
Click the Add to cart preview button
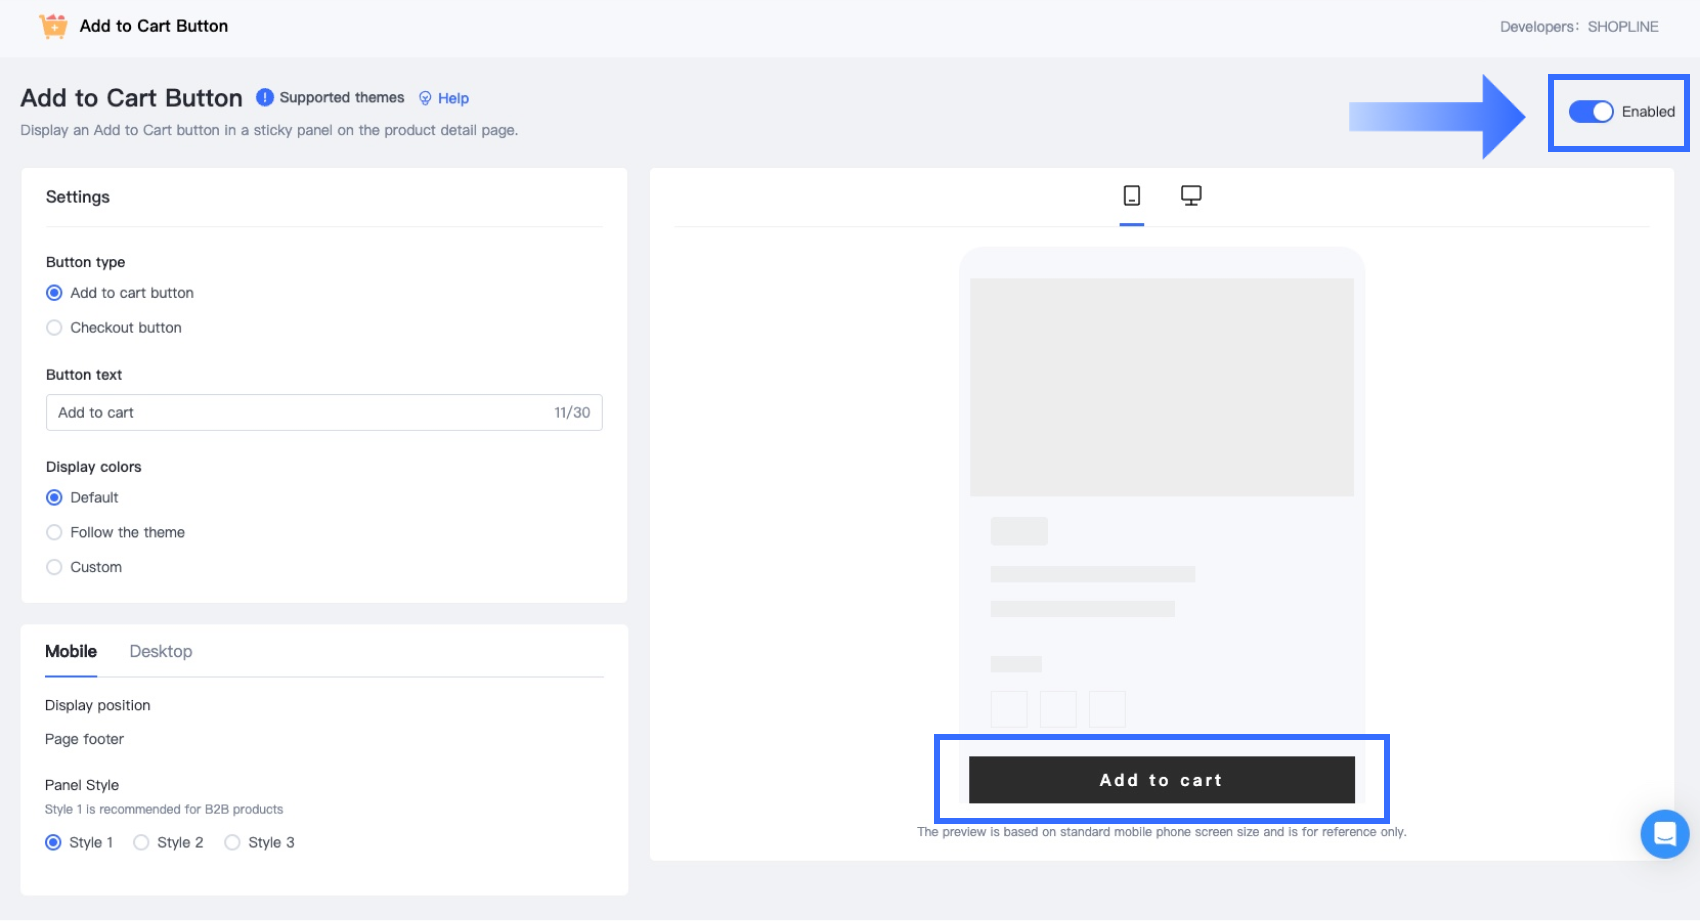click(x=1161, y=780)
